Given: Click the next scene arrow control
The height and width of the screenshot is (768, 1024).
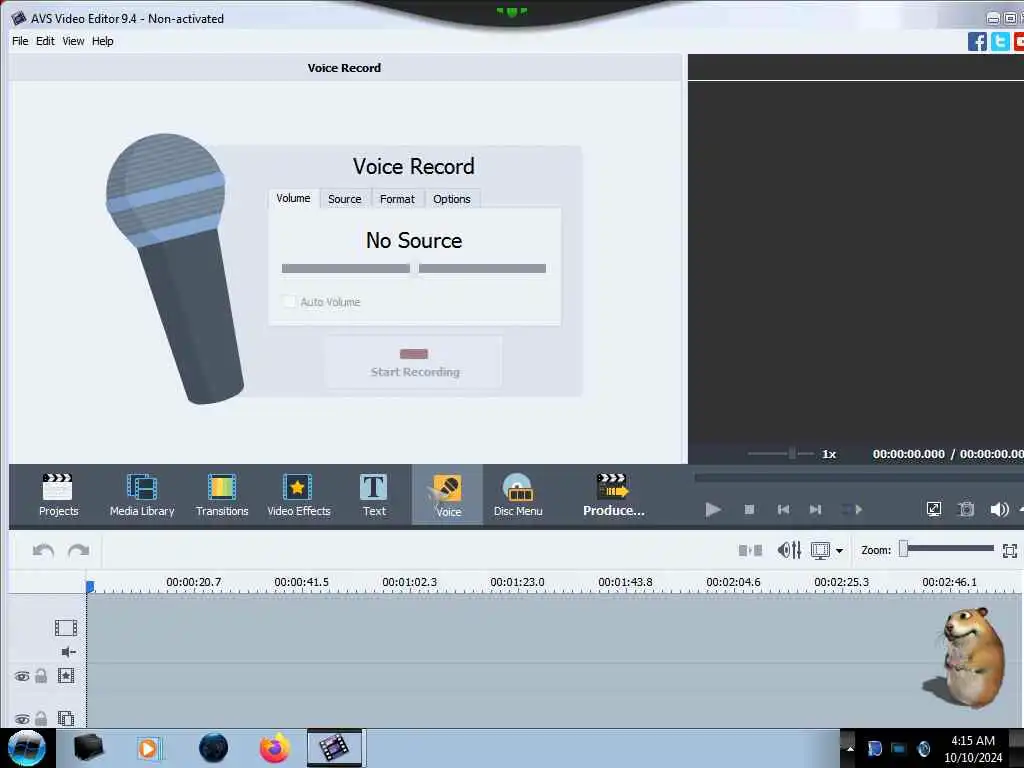Looking at the screenshot, I should tap(852, 509).
